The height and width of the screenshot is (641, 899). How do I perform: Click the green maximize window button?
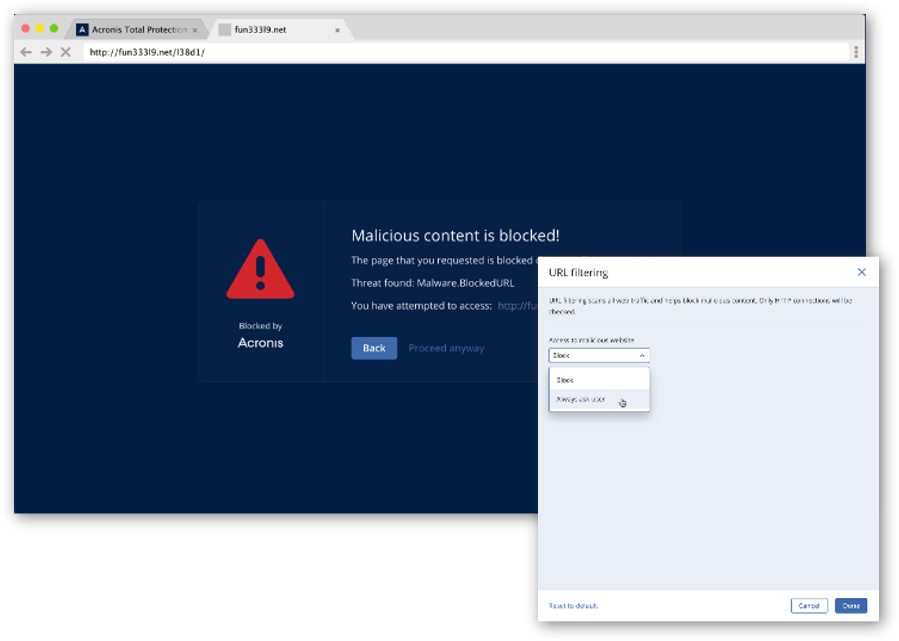coord(54,28)
